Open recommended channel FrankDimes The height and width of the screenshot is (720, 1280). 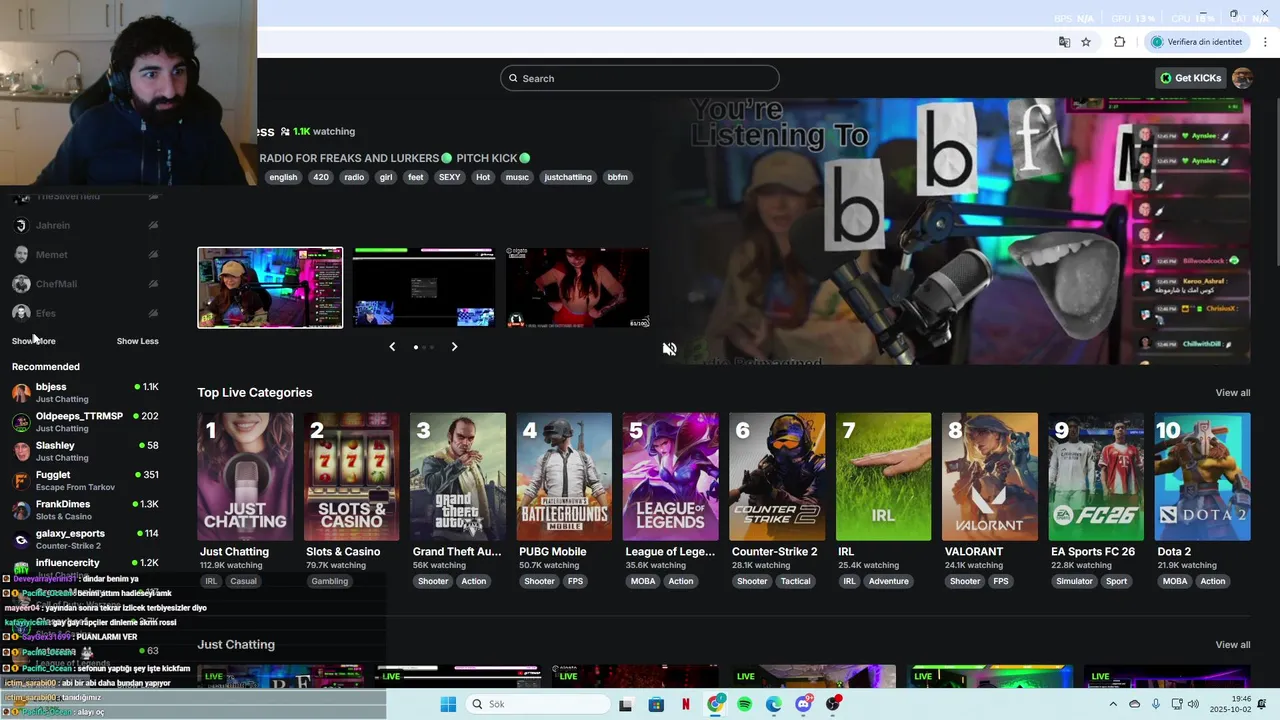(85, 510)
